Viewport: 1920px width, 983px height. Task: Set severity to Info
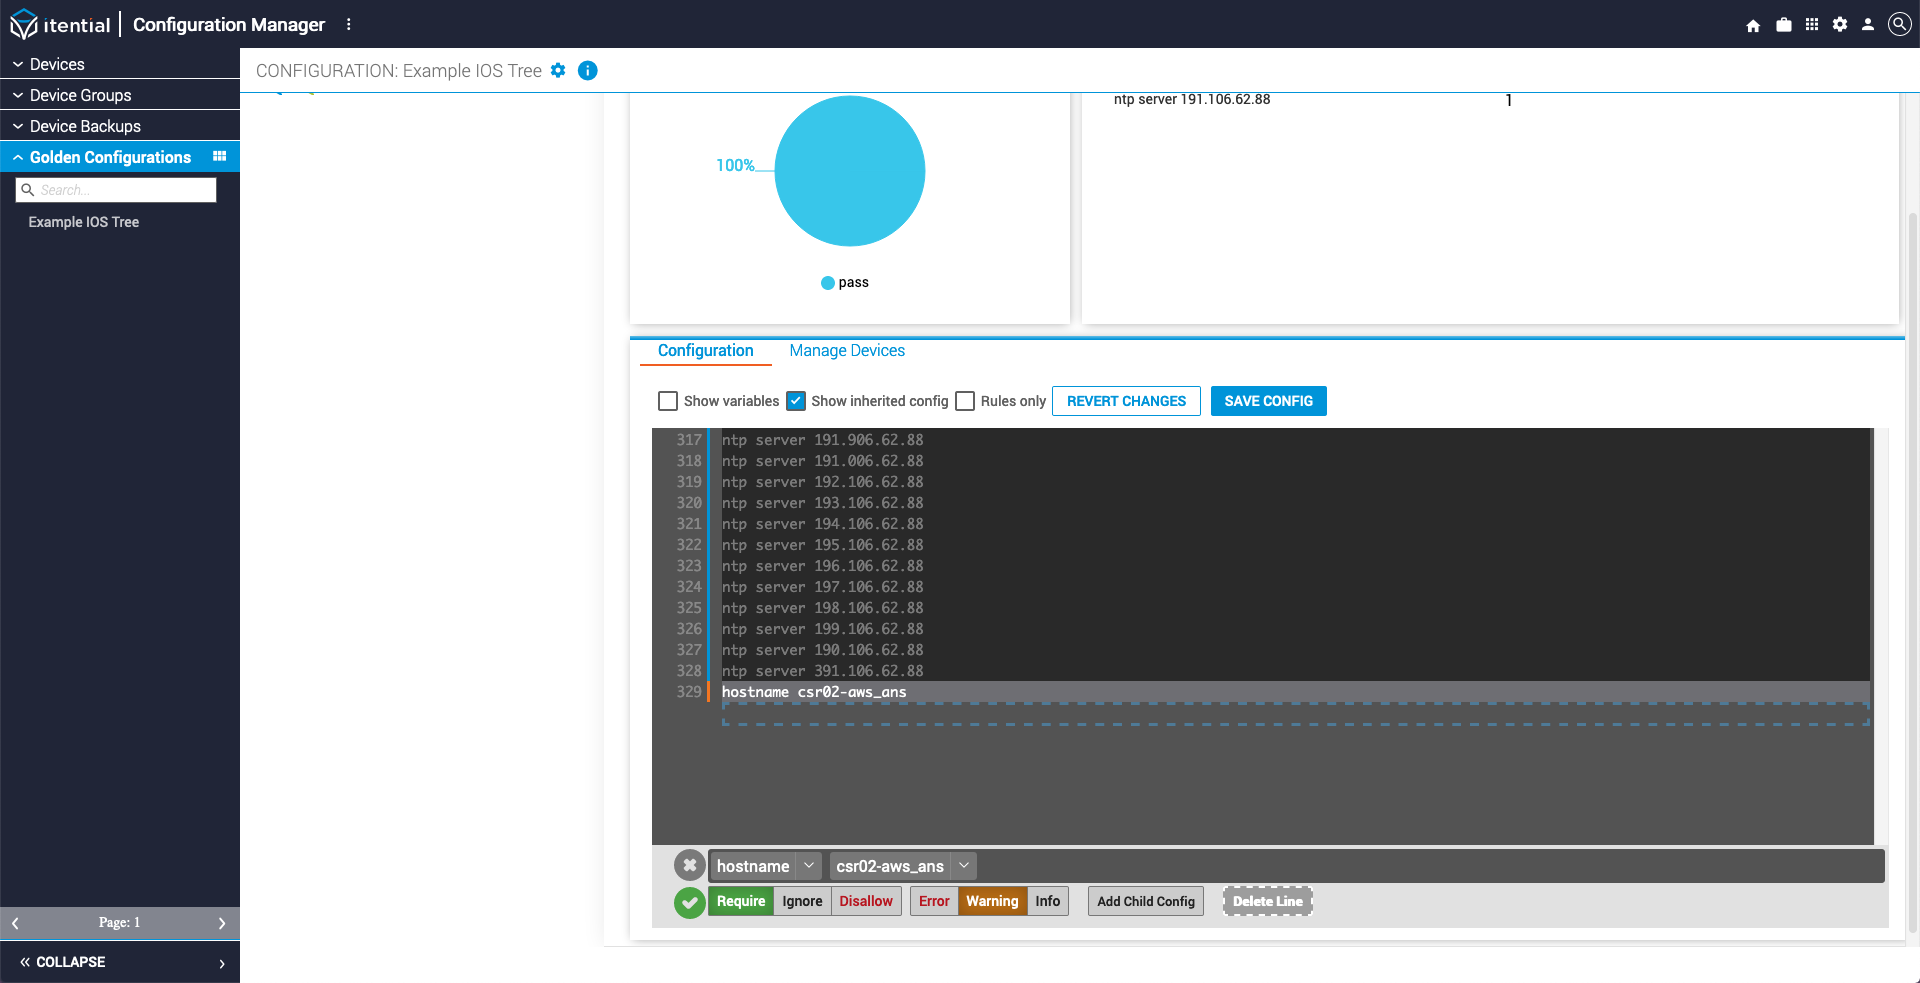click(x=1048, y=901)
